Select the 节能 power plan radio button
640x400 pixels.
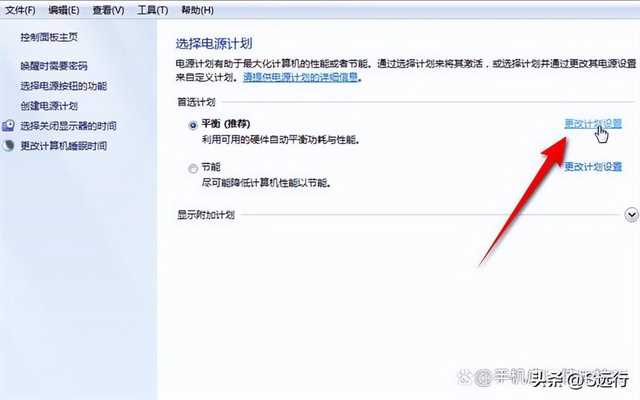pos(193,169)
